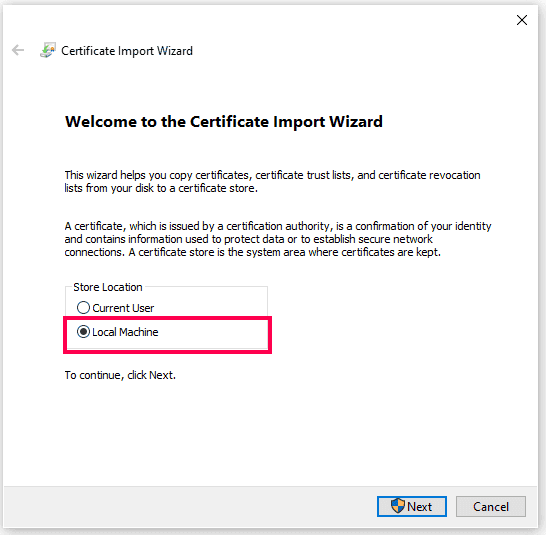Click the Certificate Import Wizard title text

pos(127,51)
